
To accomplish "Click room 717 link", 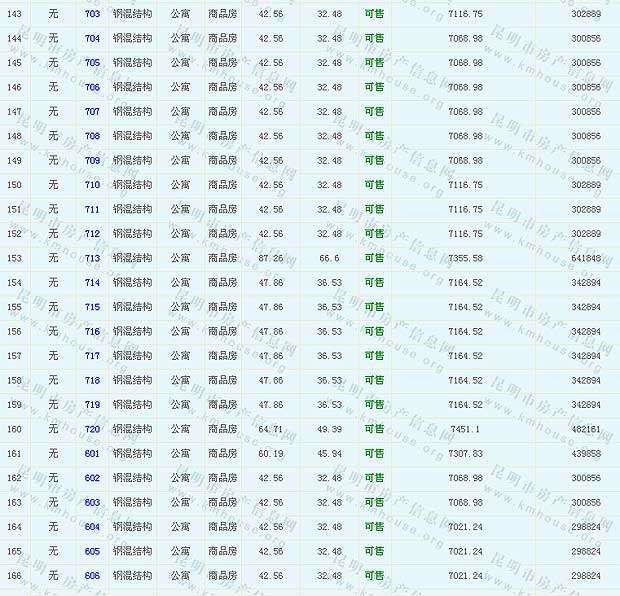I will (92, 356).
